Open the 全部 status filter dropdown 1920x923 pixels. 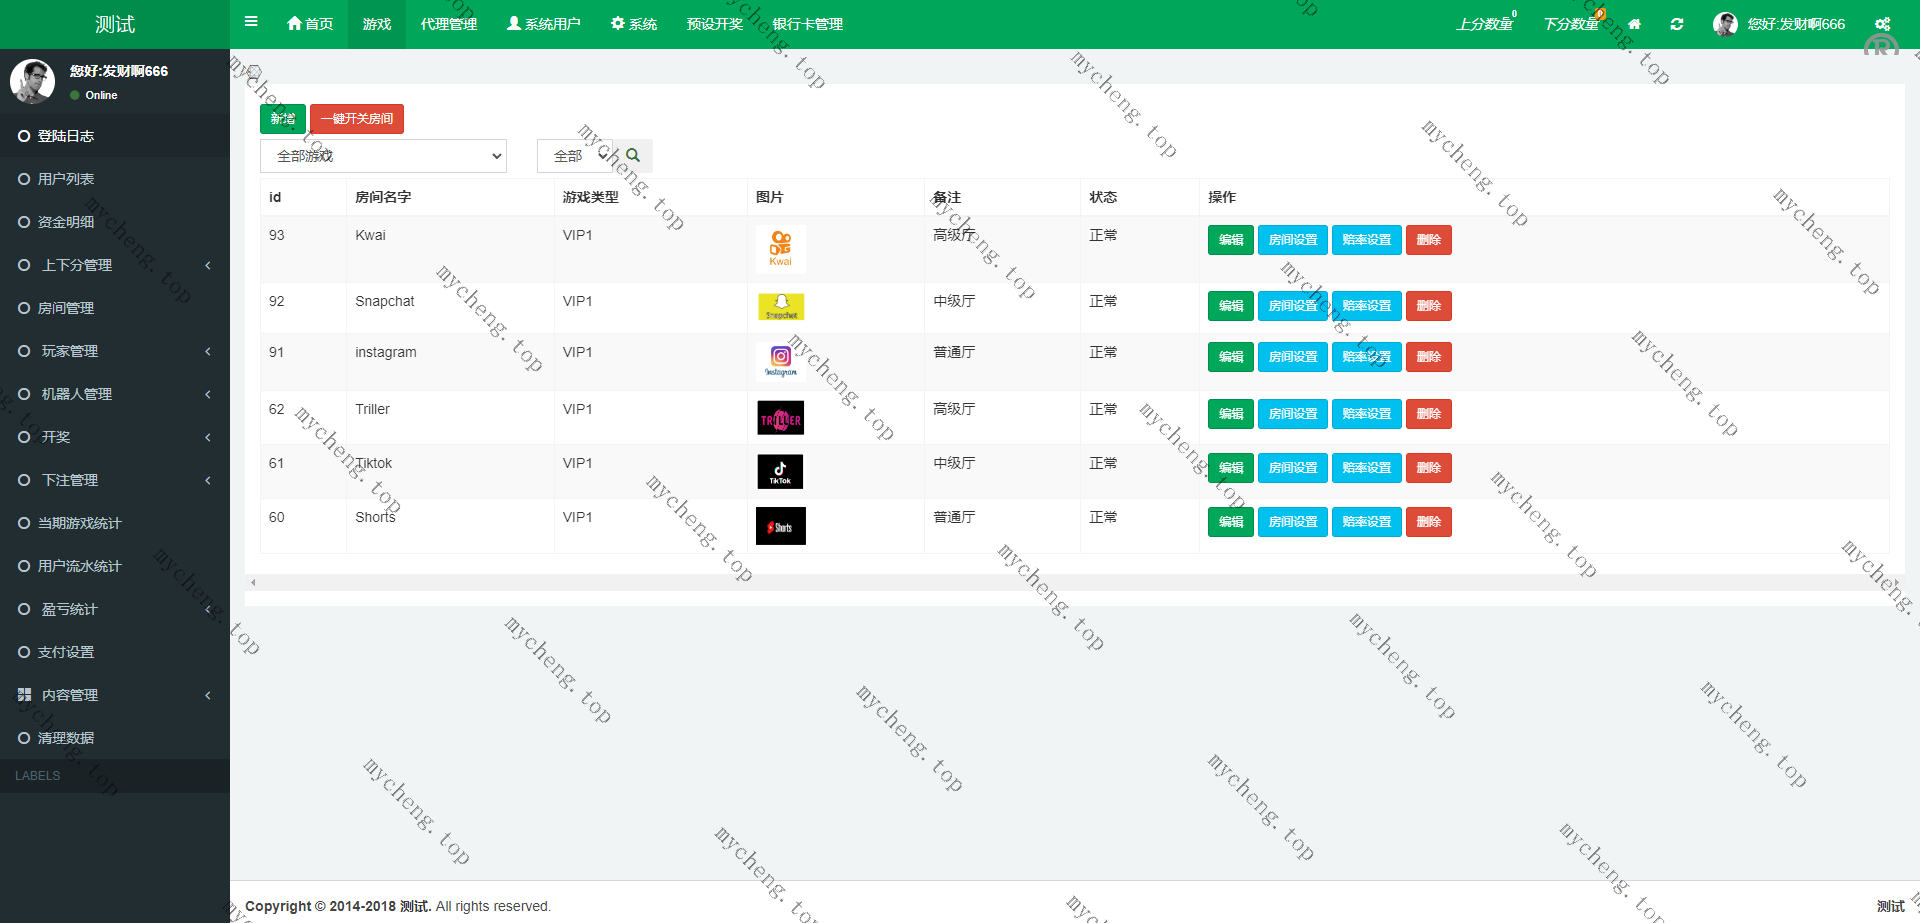pos(575,156)
